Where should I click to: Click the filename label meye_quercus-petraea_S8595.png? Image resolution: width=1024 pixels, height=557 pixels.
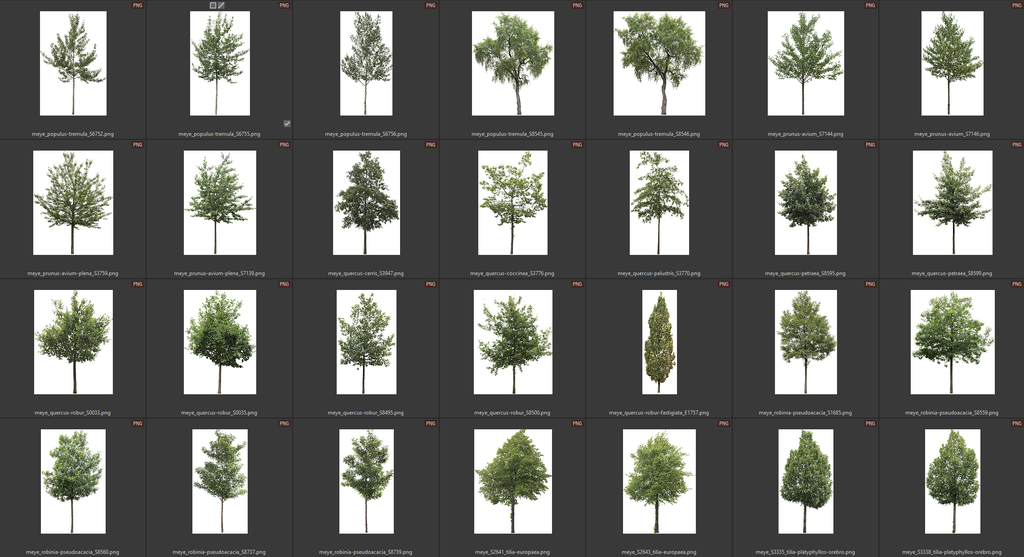(805, 273)
